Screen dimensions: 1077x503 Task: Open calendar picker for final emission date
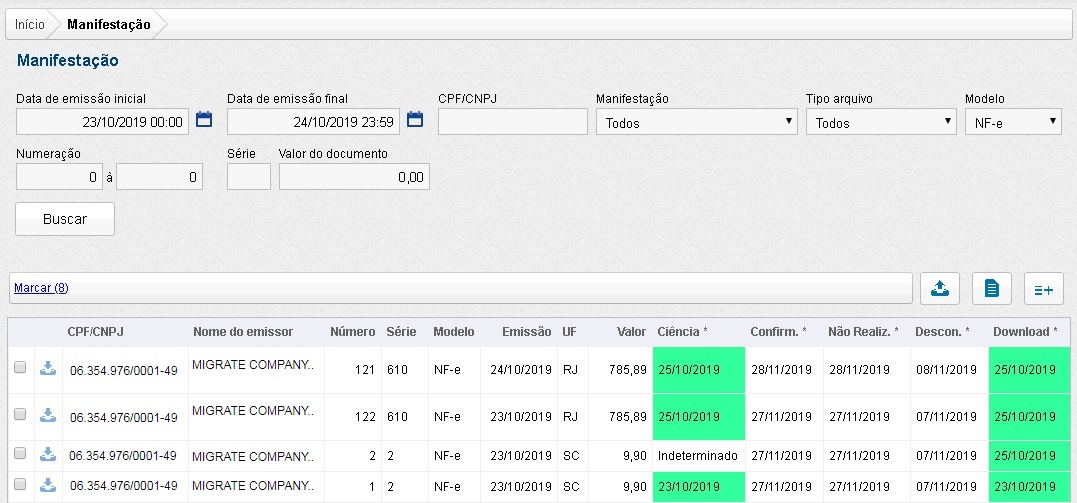(415, 121)
